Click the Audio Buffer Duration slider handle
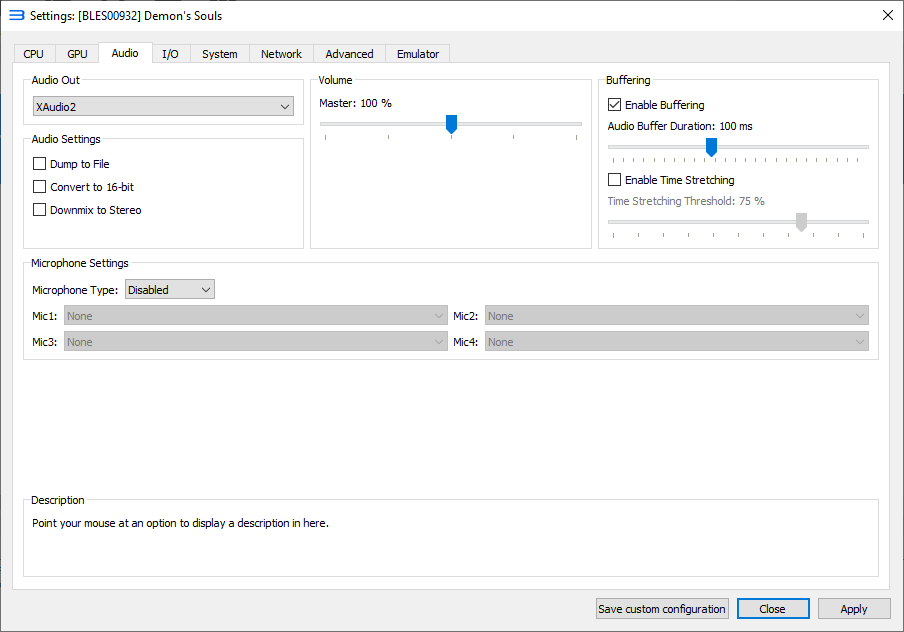This screenshot has height=632, width=904. [x=711, y=147]
